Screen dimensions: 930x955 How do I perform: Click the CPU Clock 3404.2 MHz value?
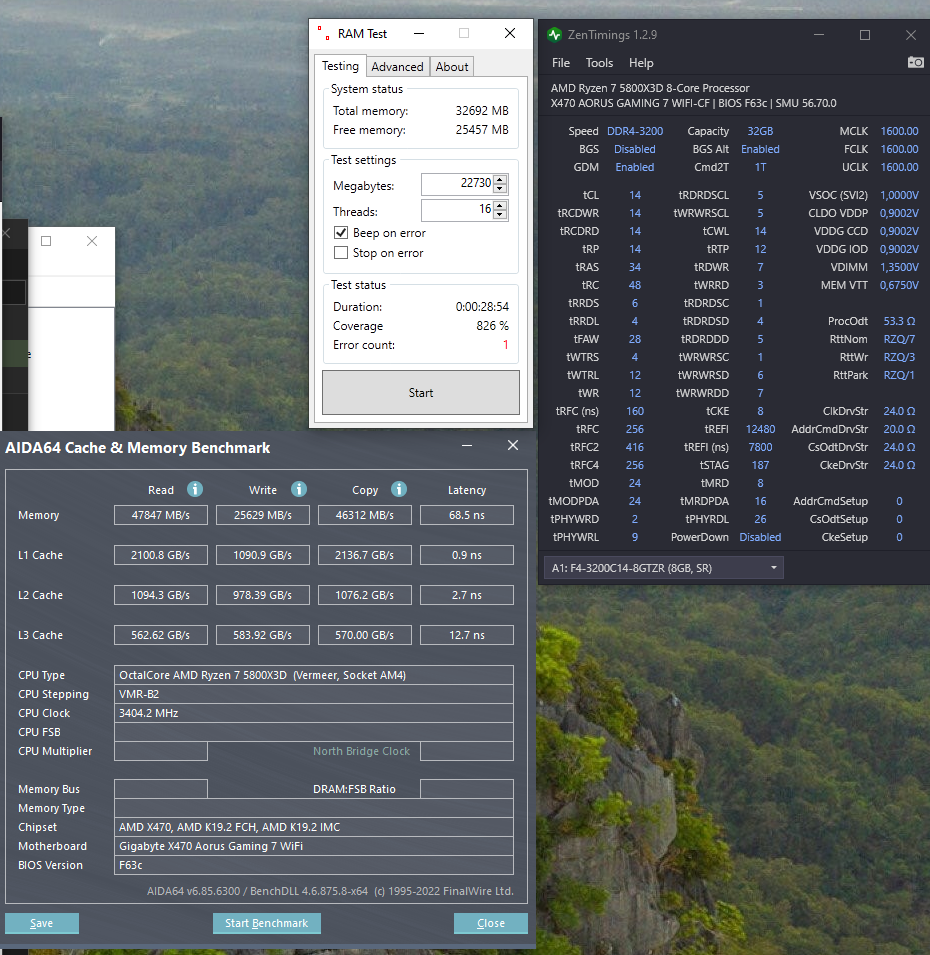(314, 713)
